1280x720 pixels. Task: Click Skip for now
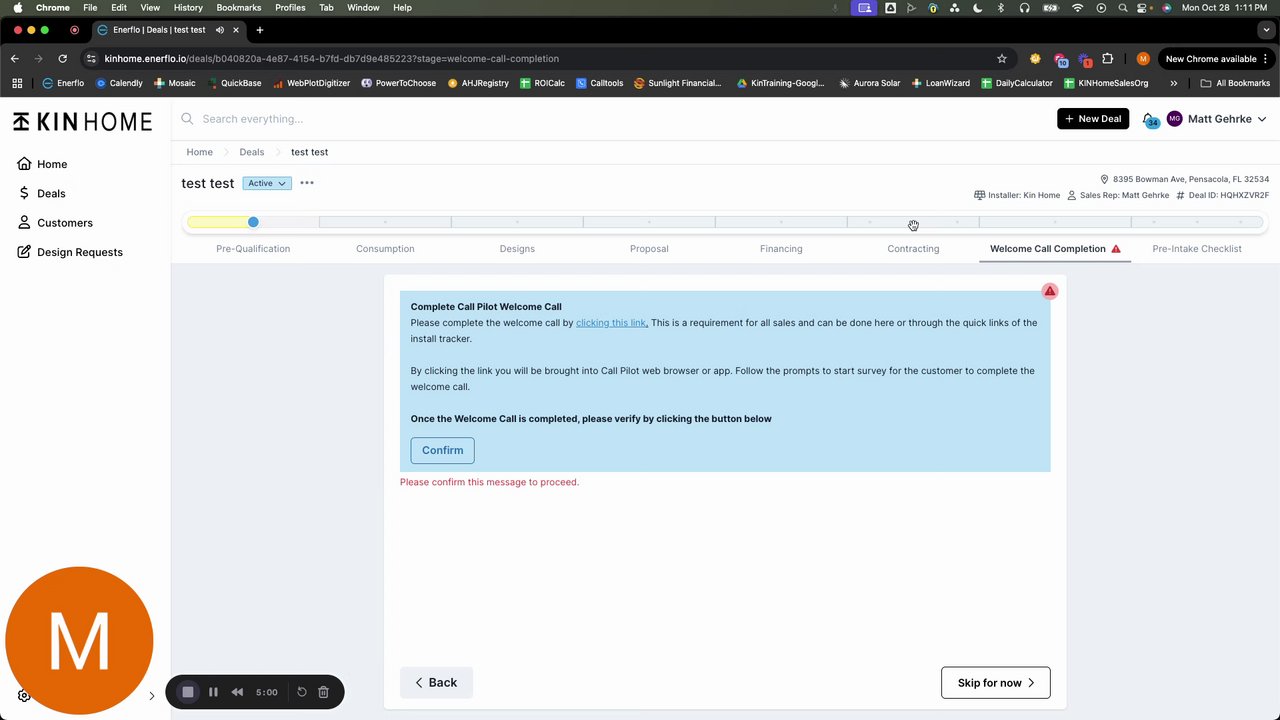point(996,683)
